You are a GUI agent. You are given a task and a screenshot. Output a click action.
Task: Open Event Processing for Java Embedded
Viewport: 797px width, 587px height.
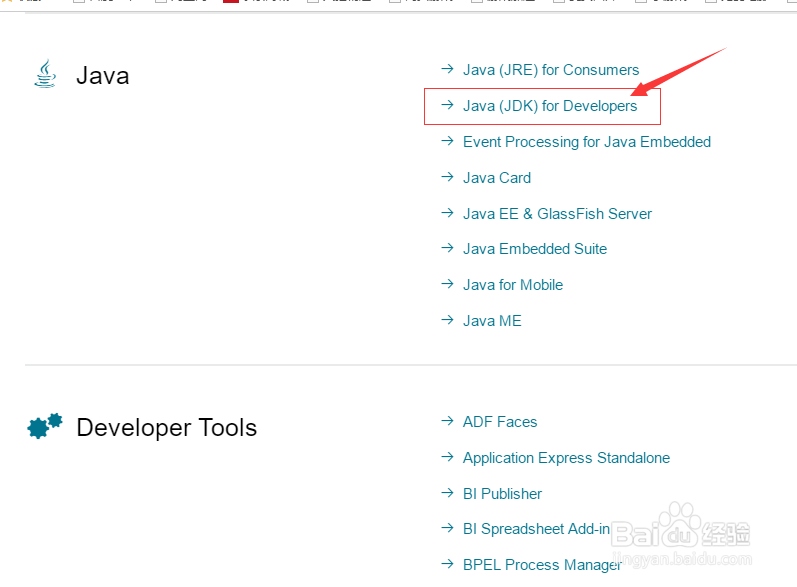click(587, 142)
